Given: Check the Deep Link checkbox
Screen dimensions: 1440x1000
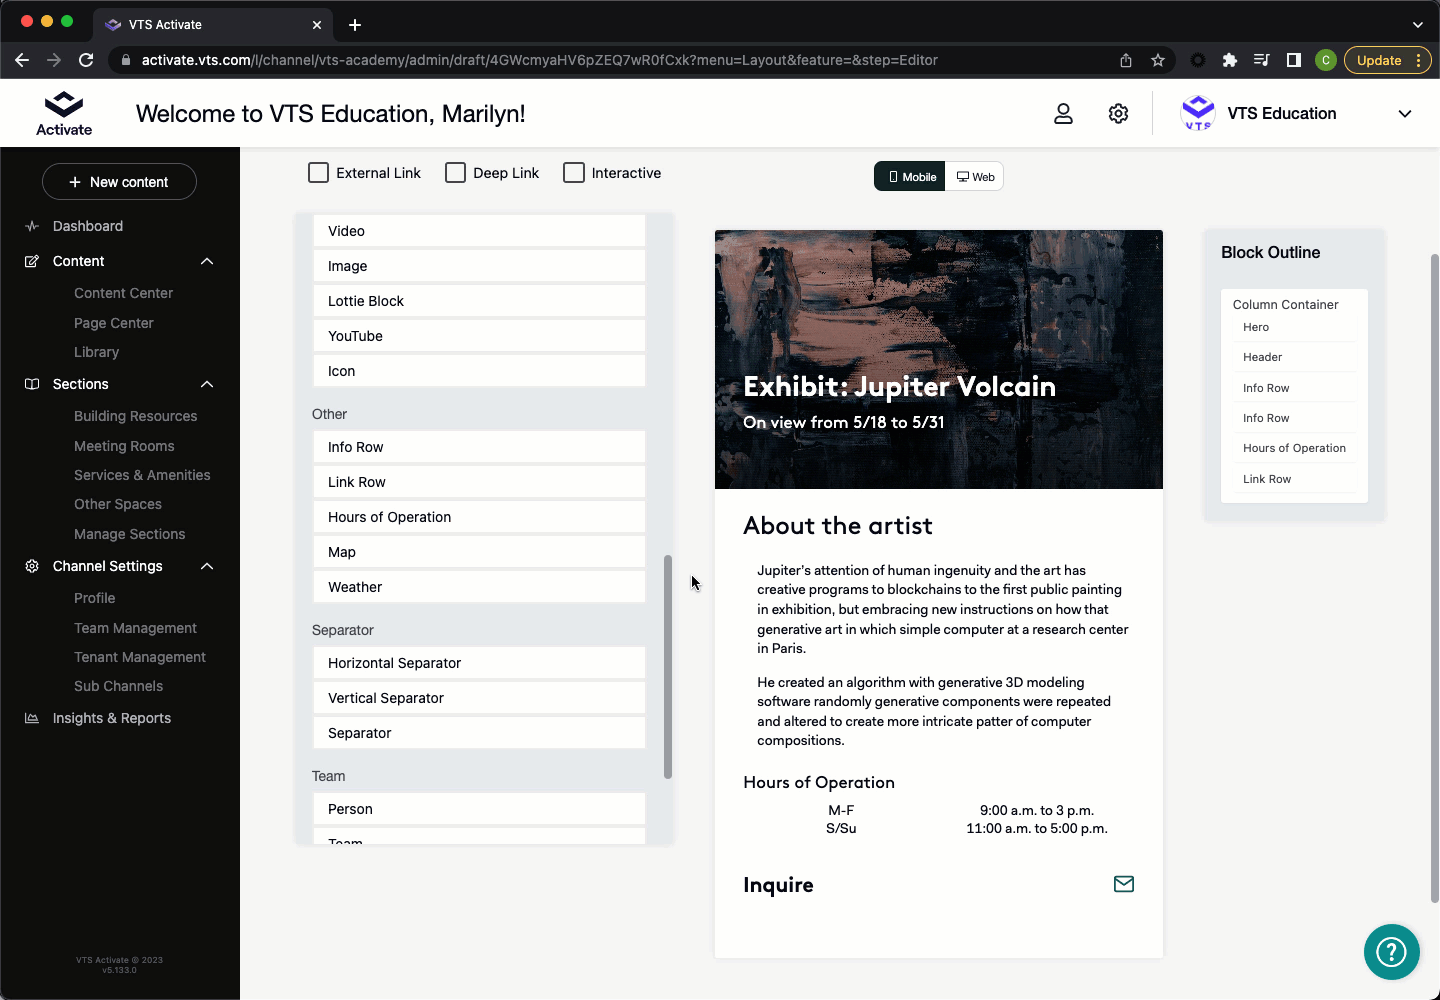Looking at the screenshot, I should tap(455, 173).
